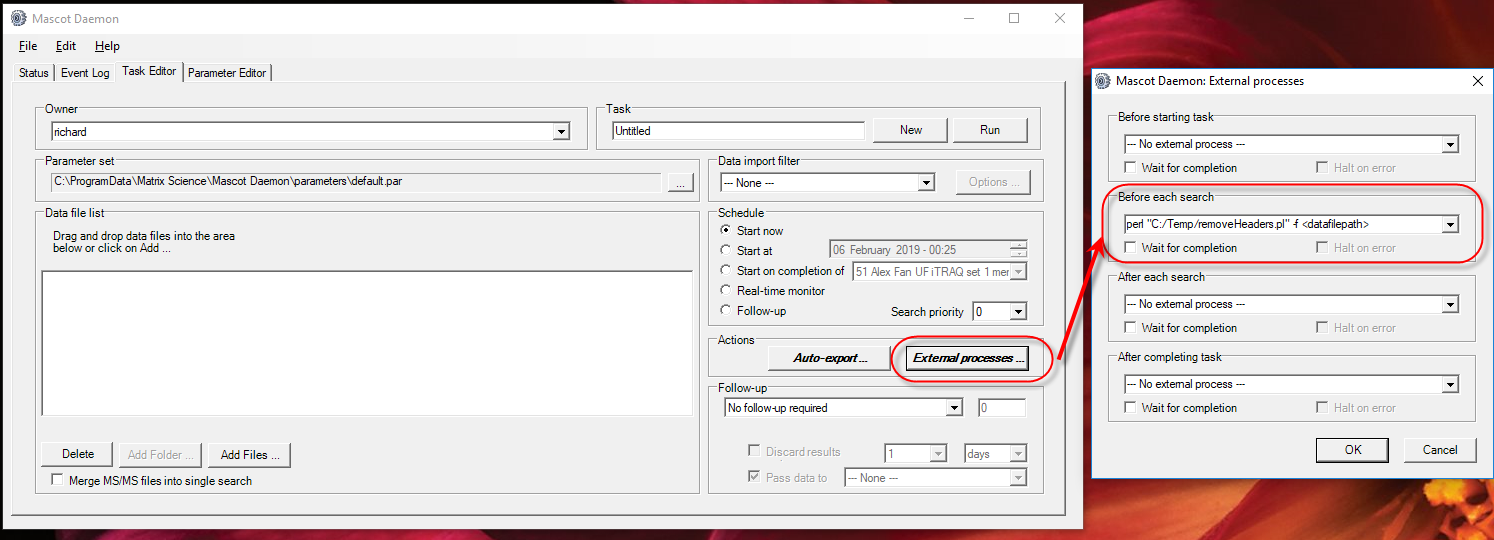Expand the Owner dropdown showing richard
The image size is (1494, 540).
(561, 131)
